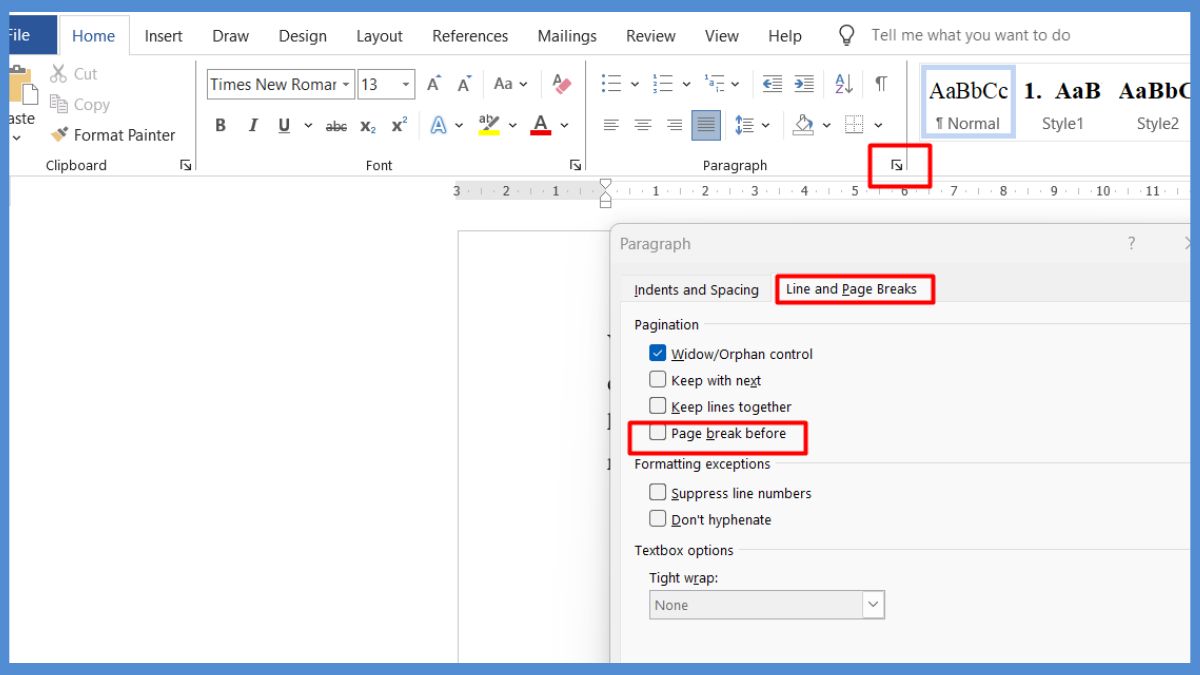
Task: Align text right
Action: pyautogui.click(x=674, y=125)
